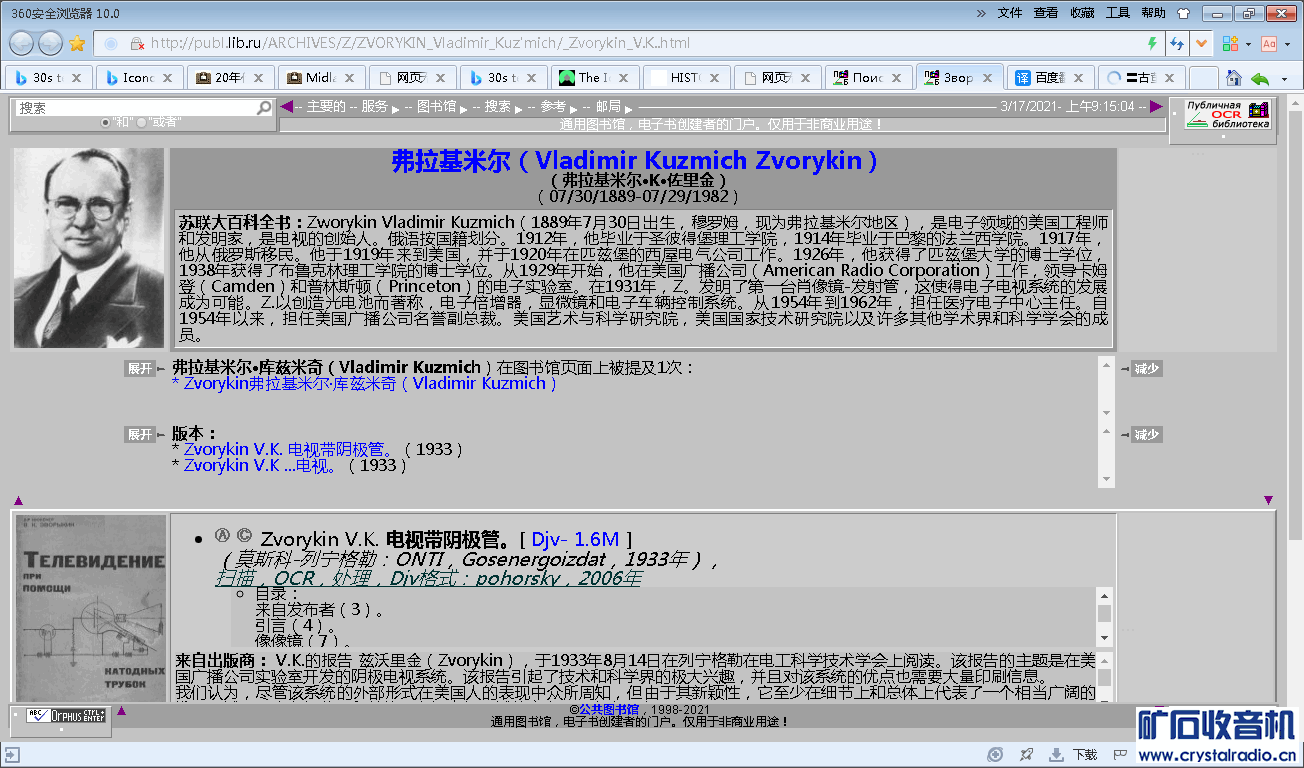Viewport: 1304px width, 768px height.
Task: Close the "Icono" tab
Action: [x=167, y=78]
